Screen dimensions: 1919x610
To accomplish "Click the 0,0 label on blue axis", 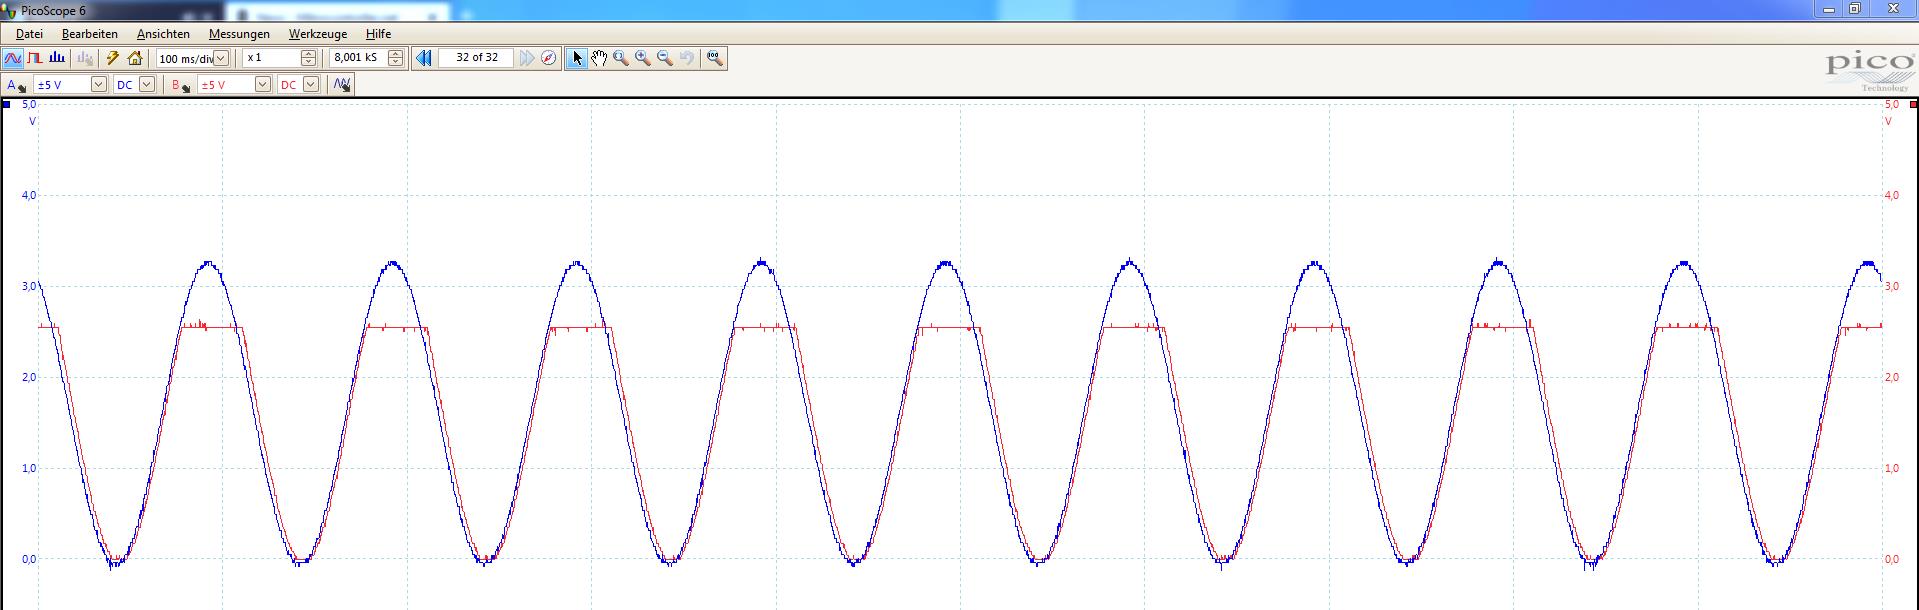I will [x=29, y=559].
